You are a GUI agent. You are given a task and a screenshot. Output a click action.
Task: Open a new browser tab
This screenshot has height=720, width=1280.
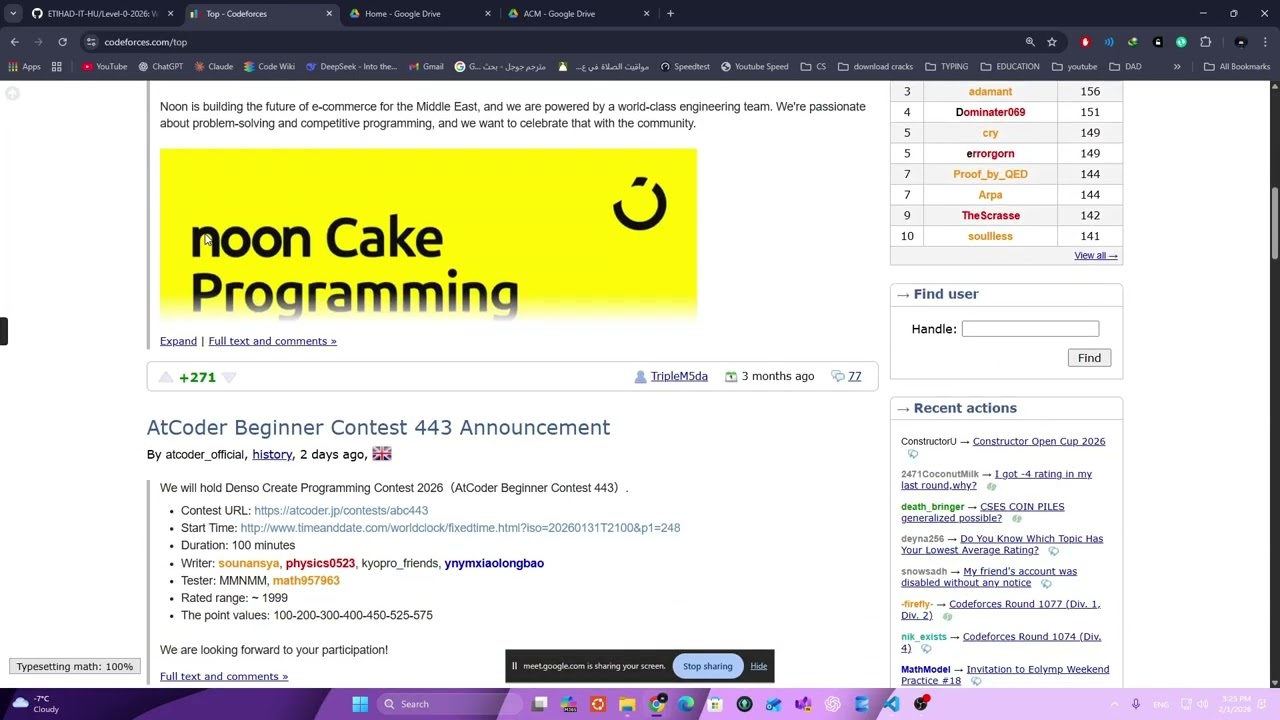point(670,14)
